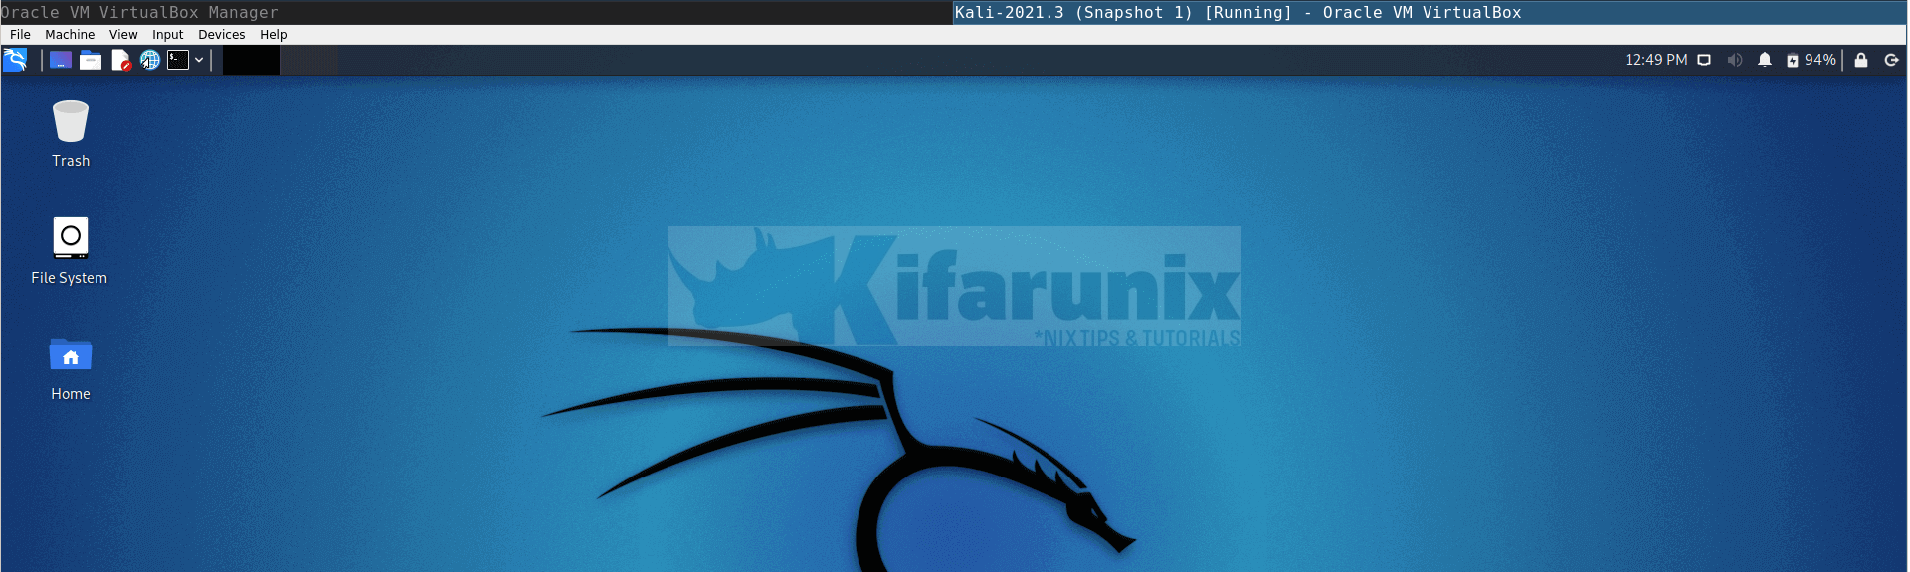Open the File menu
The image size is (1910, 572).
tap(20, 35)
